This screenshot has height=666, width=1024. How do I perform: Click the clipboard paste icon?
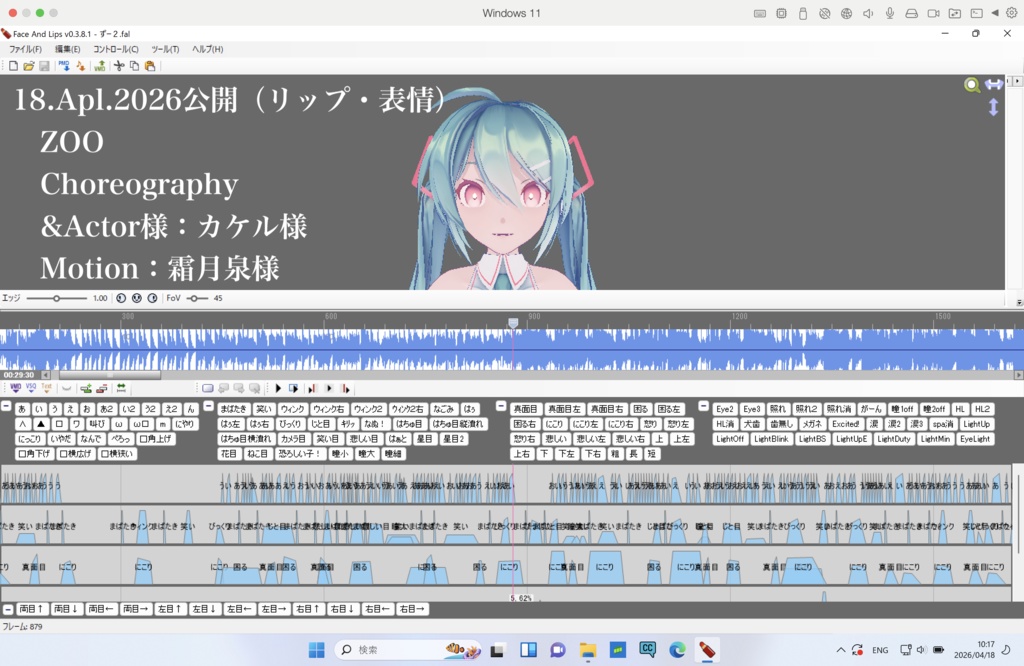150,66
